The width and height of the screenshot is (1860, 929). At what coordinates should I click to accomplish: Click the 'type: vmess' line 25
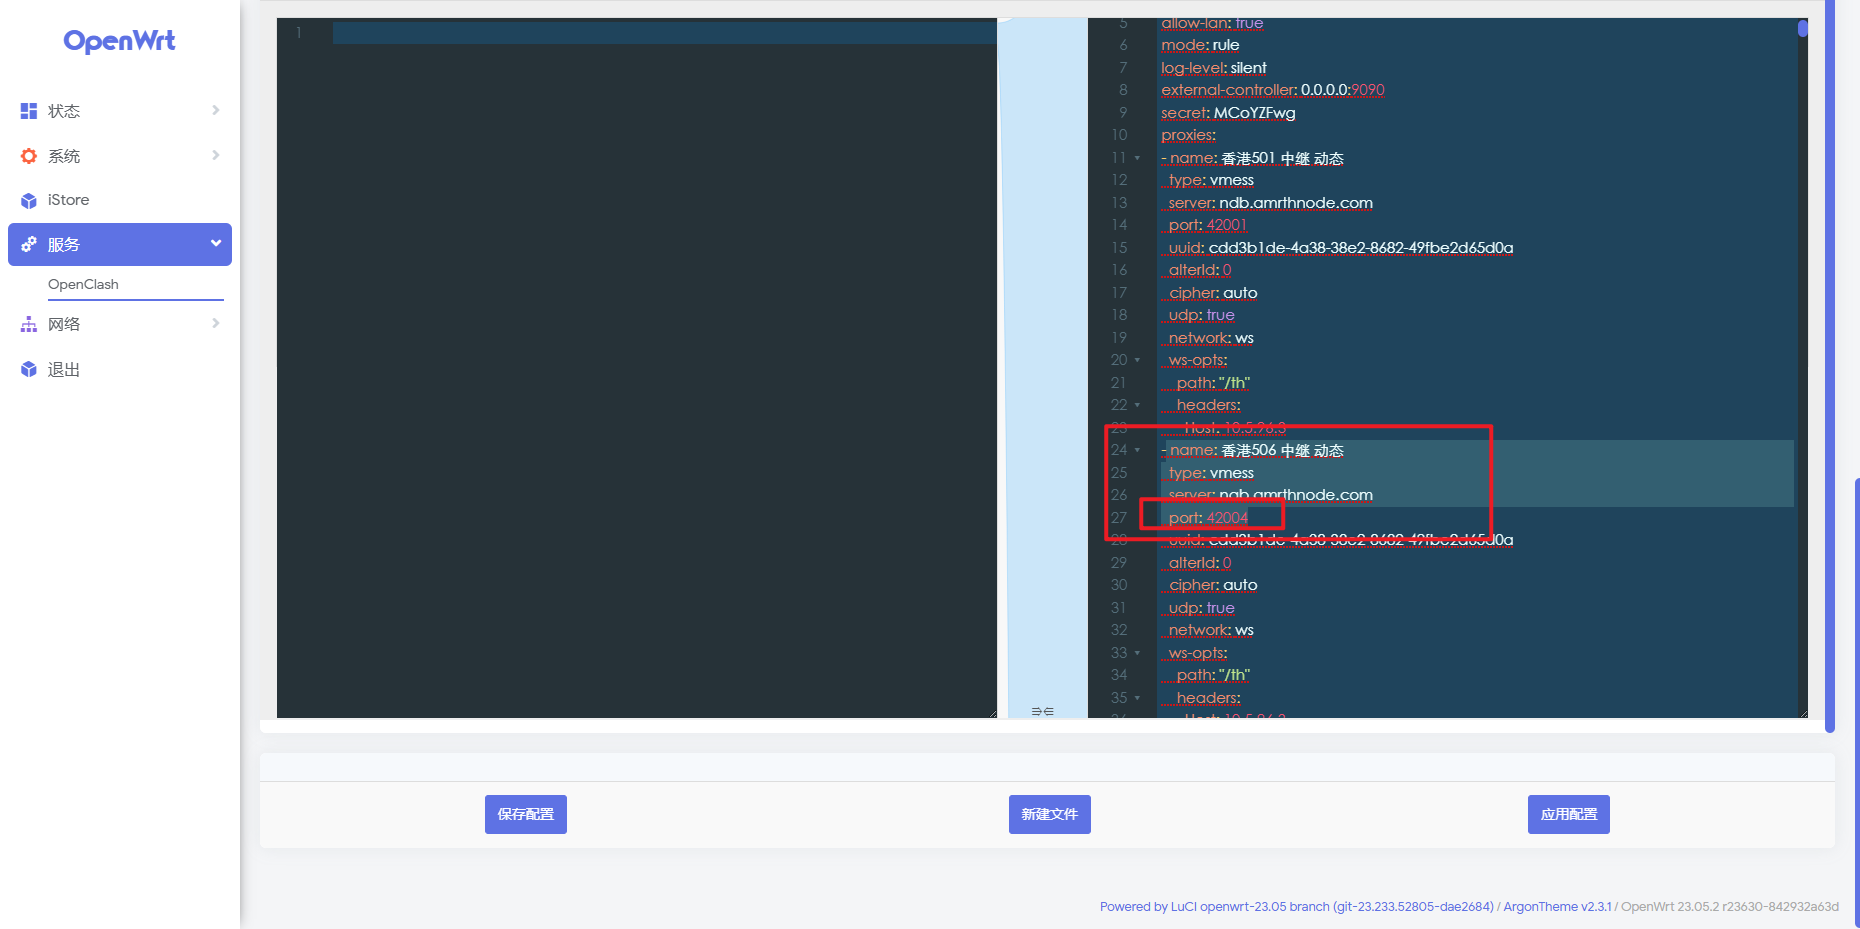1211,473
